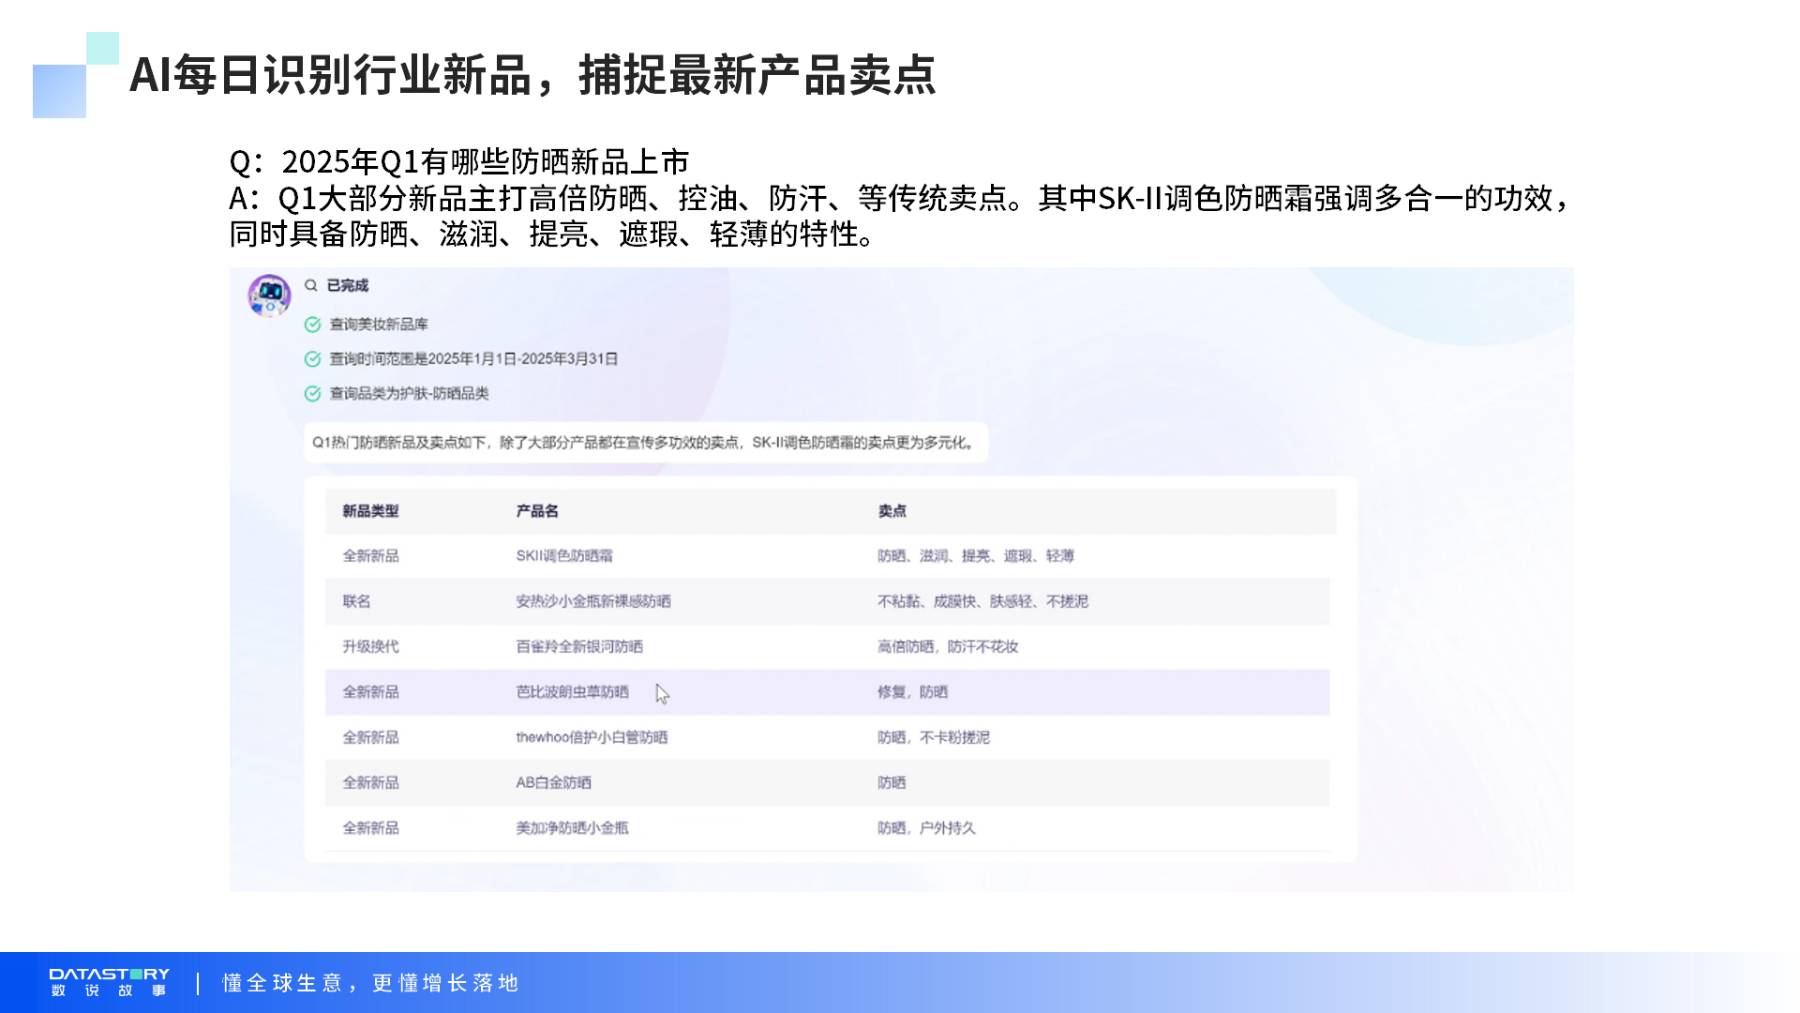This screenshot has width=1800, height=1013.
Task: Open the 美加净防晒小金瓶 entry
Action: [x=572, y=828]
